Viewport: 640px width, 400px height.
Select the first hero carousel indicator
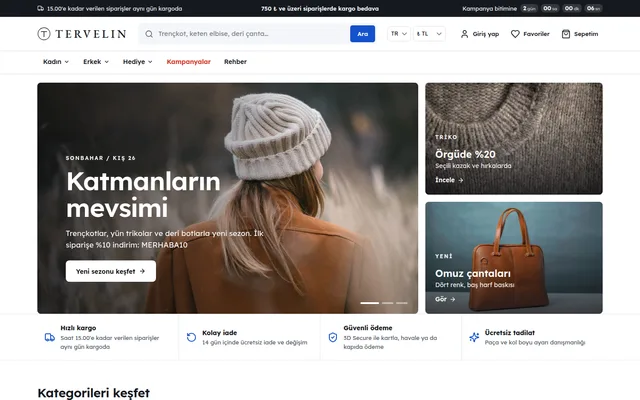click(x=369, y=303)
